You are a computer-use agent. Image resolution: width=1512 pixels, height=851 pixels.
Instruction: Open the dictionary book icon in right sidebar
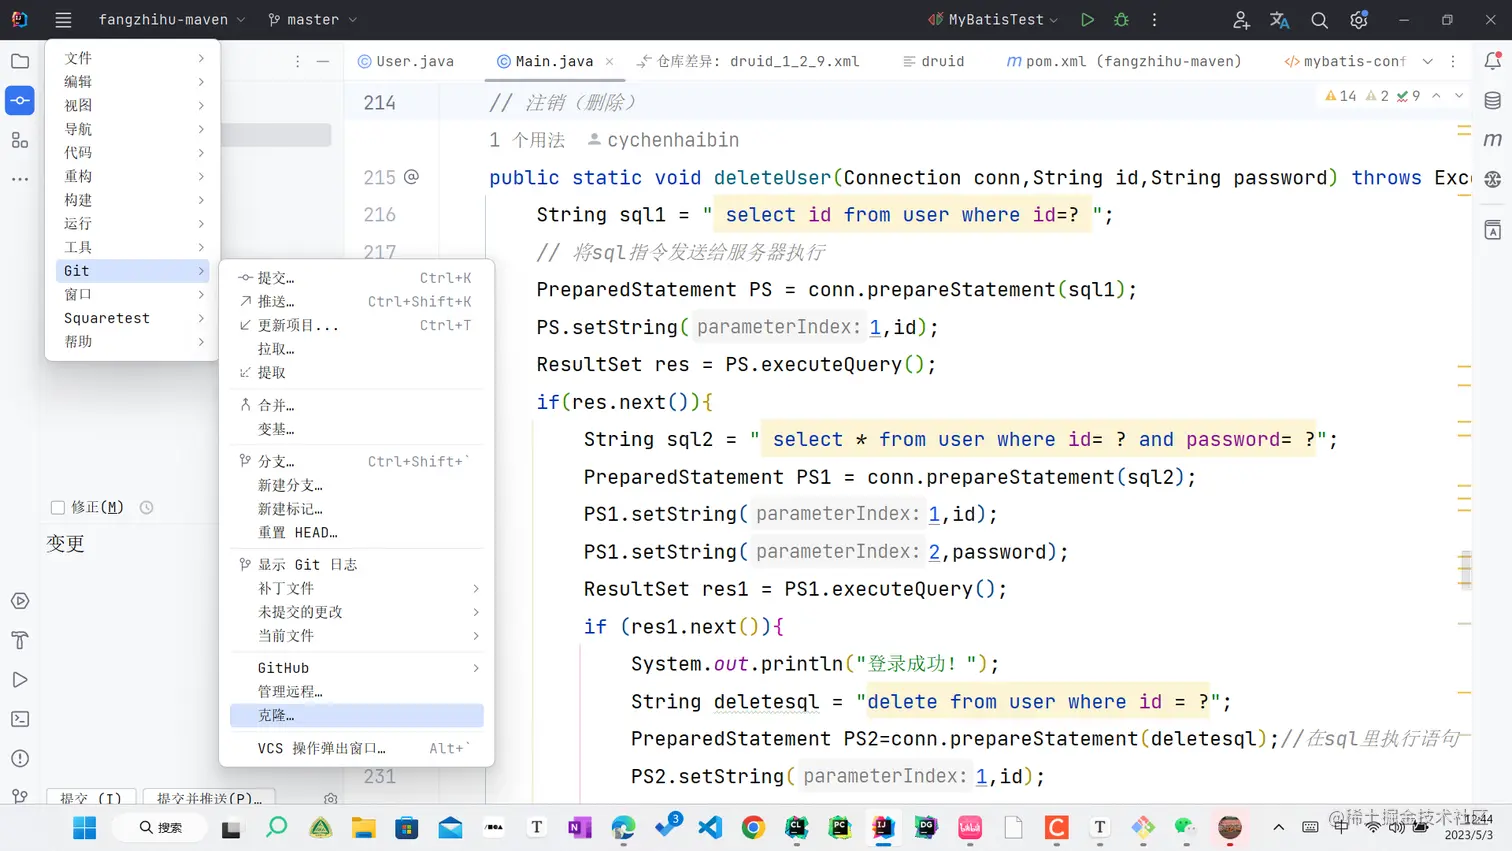[1493, 230]
